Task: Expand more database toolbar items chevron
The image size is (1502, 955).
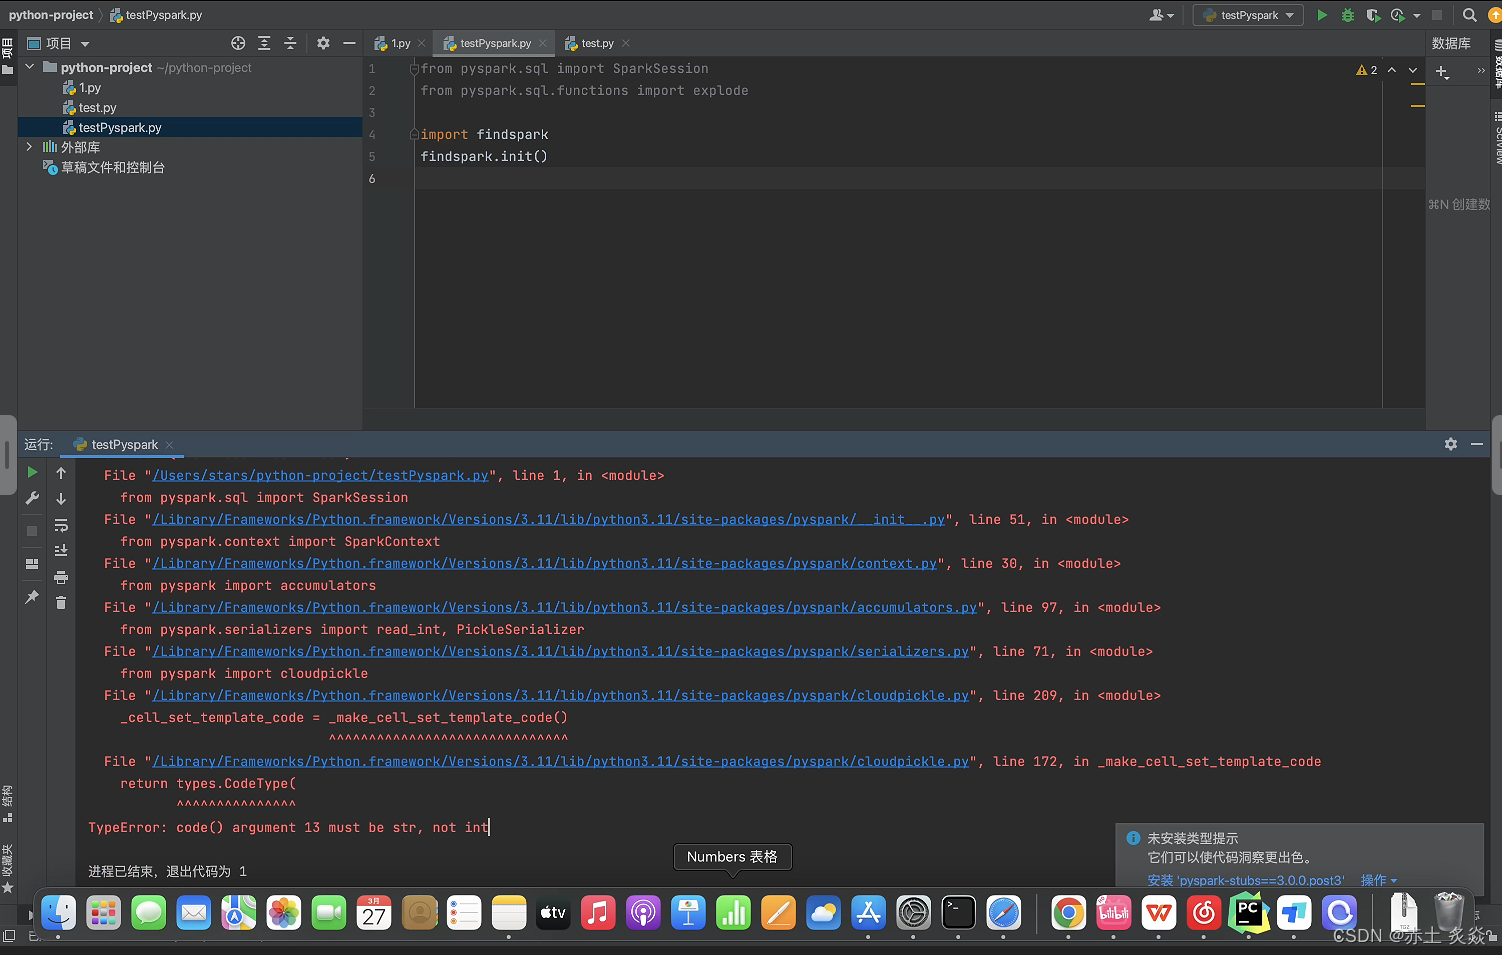Action: click(x=1481, y=71)
